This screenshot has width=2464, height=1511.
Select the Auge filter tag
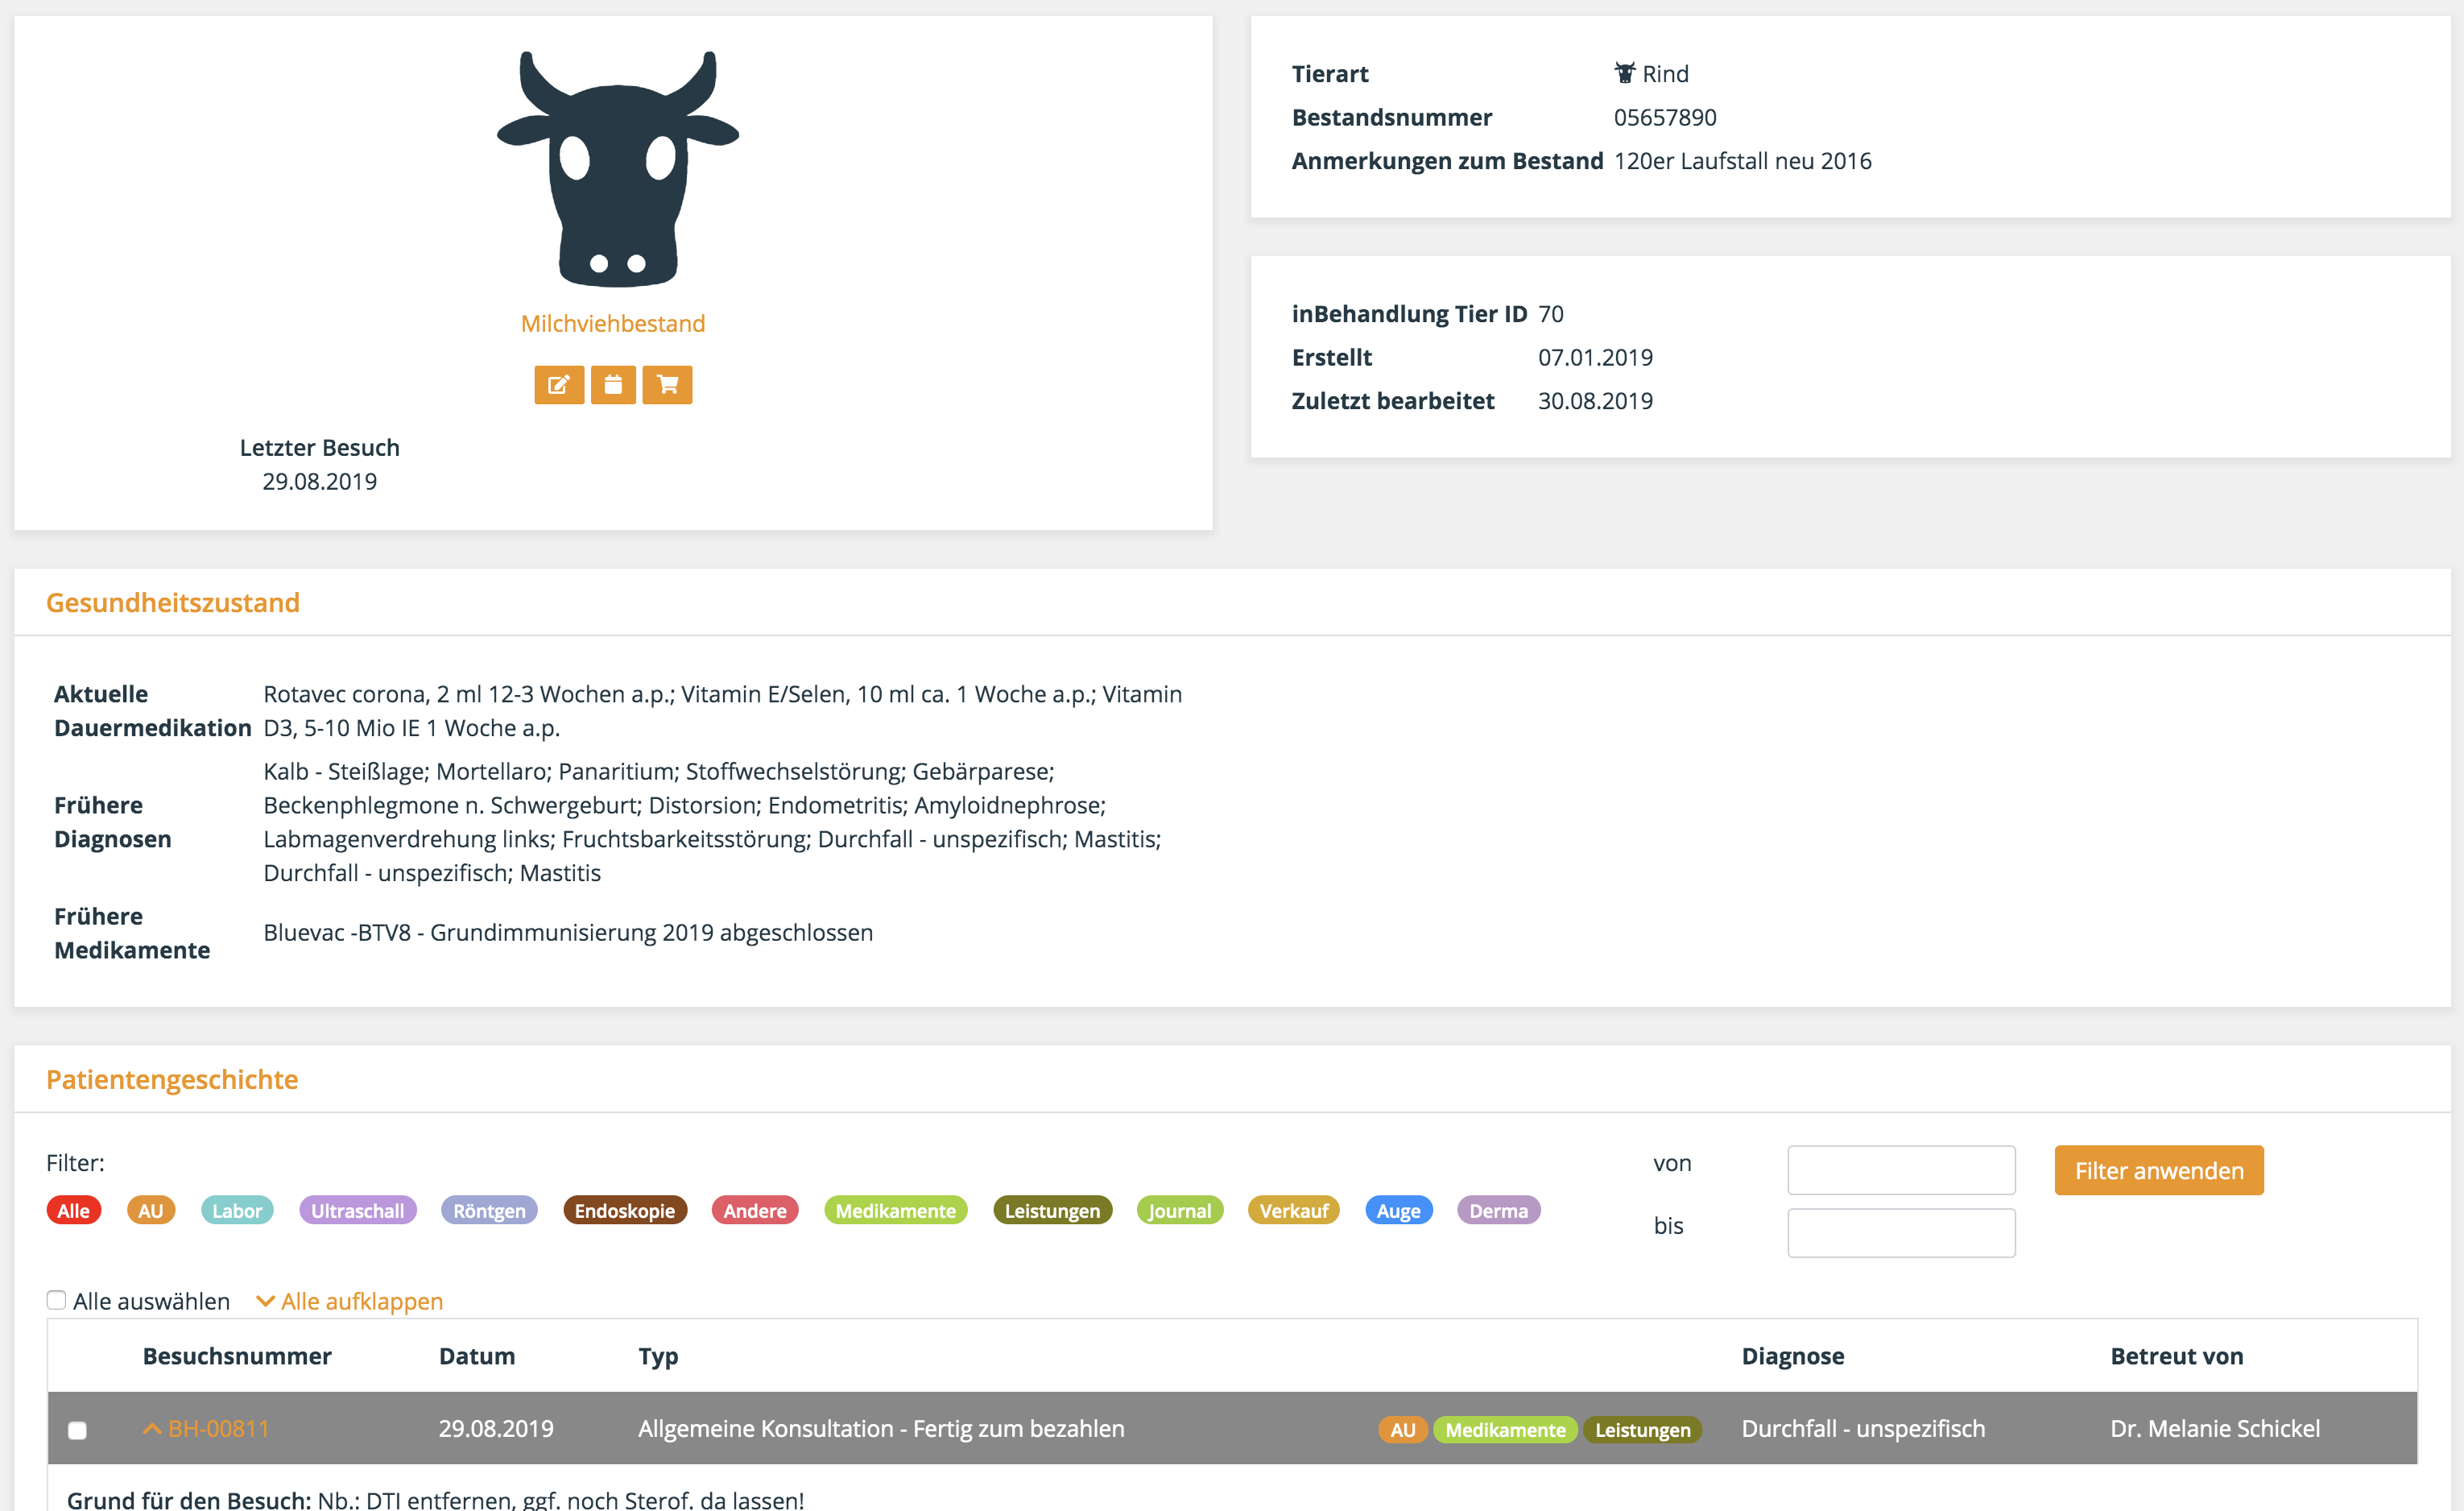pos(1399,1210)
